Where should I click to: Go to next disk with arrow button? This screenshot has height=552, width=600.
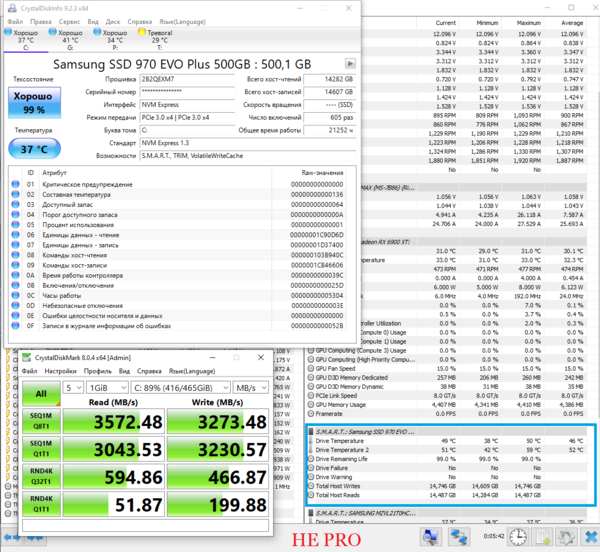pos(350,64)
